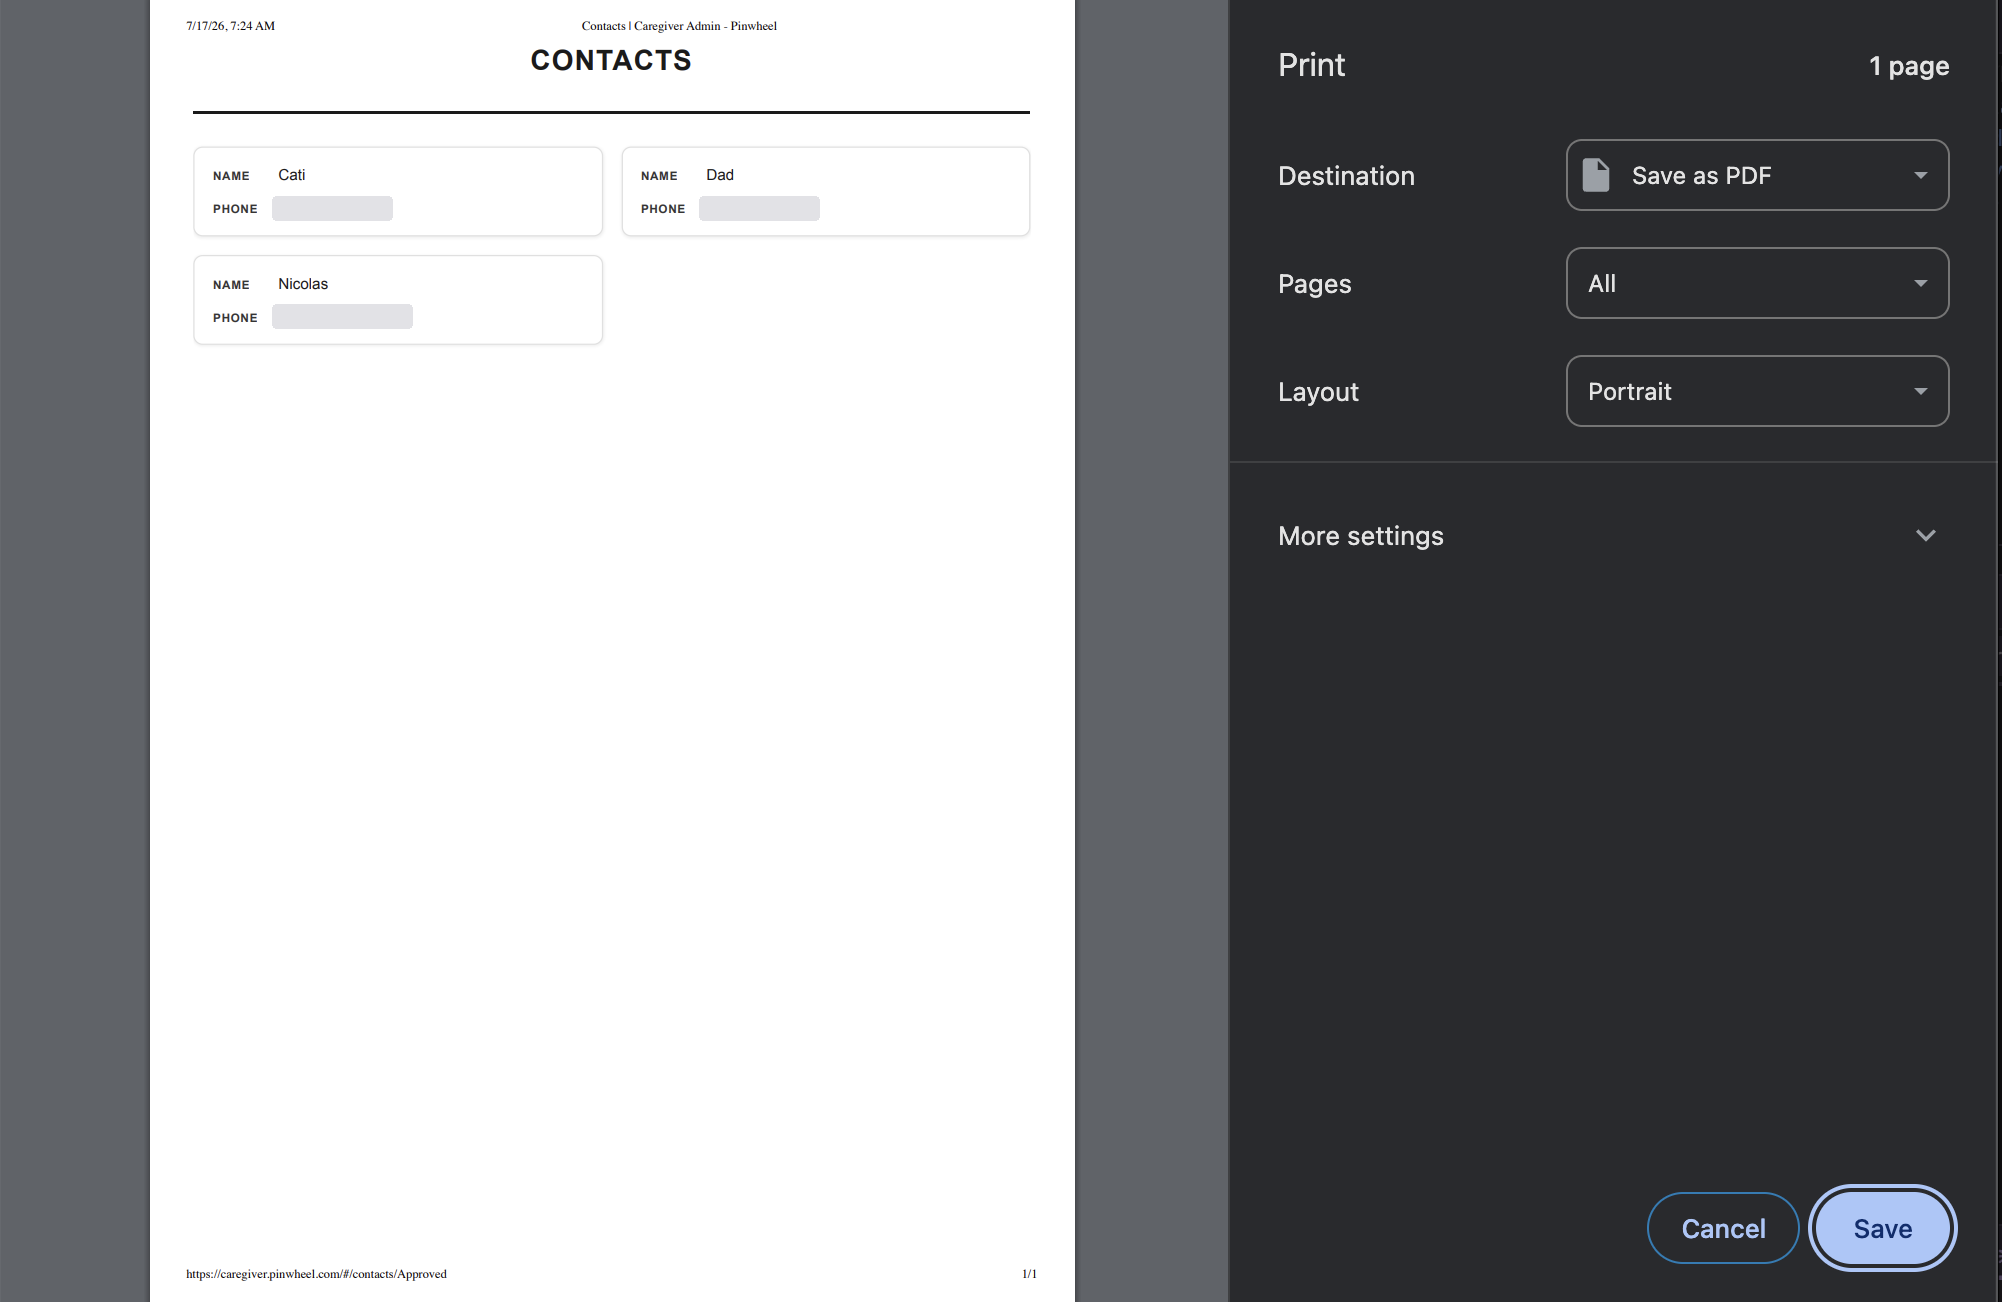Cancel the print dialog
The height and width of the screenshot is (1302, 2002).
(1723, 1228)
